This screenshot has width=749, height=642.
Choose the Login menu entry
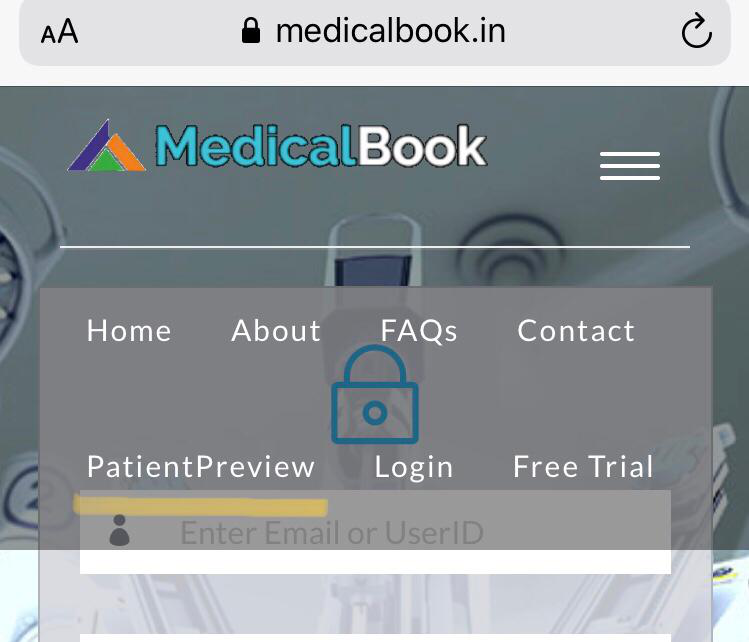(414, 467)
